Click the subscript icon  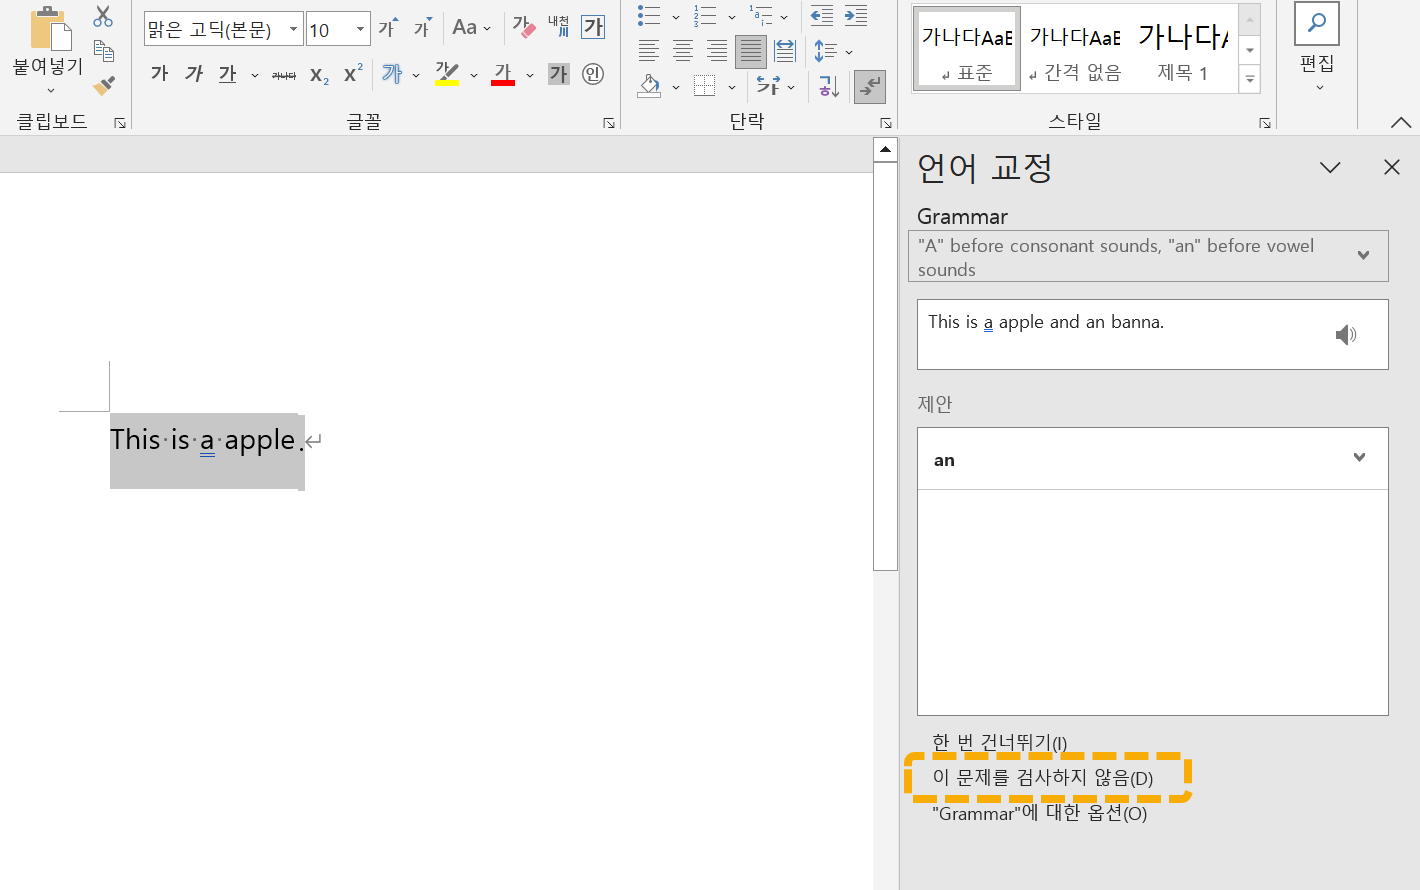point(317,73)
